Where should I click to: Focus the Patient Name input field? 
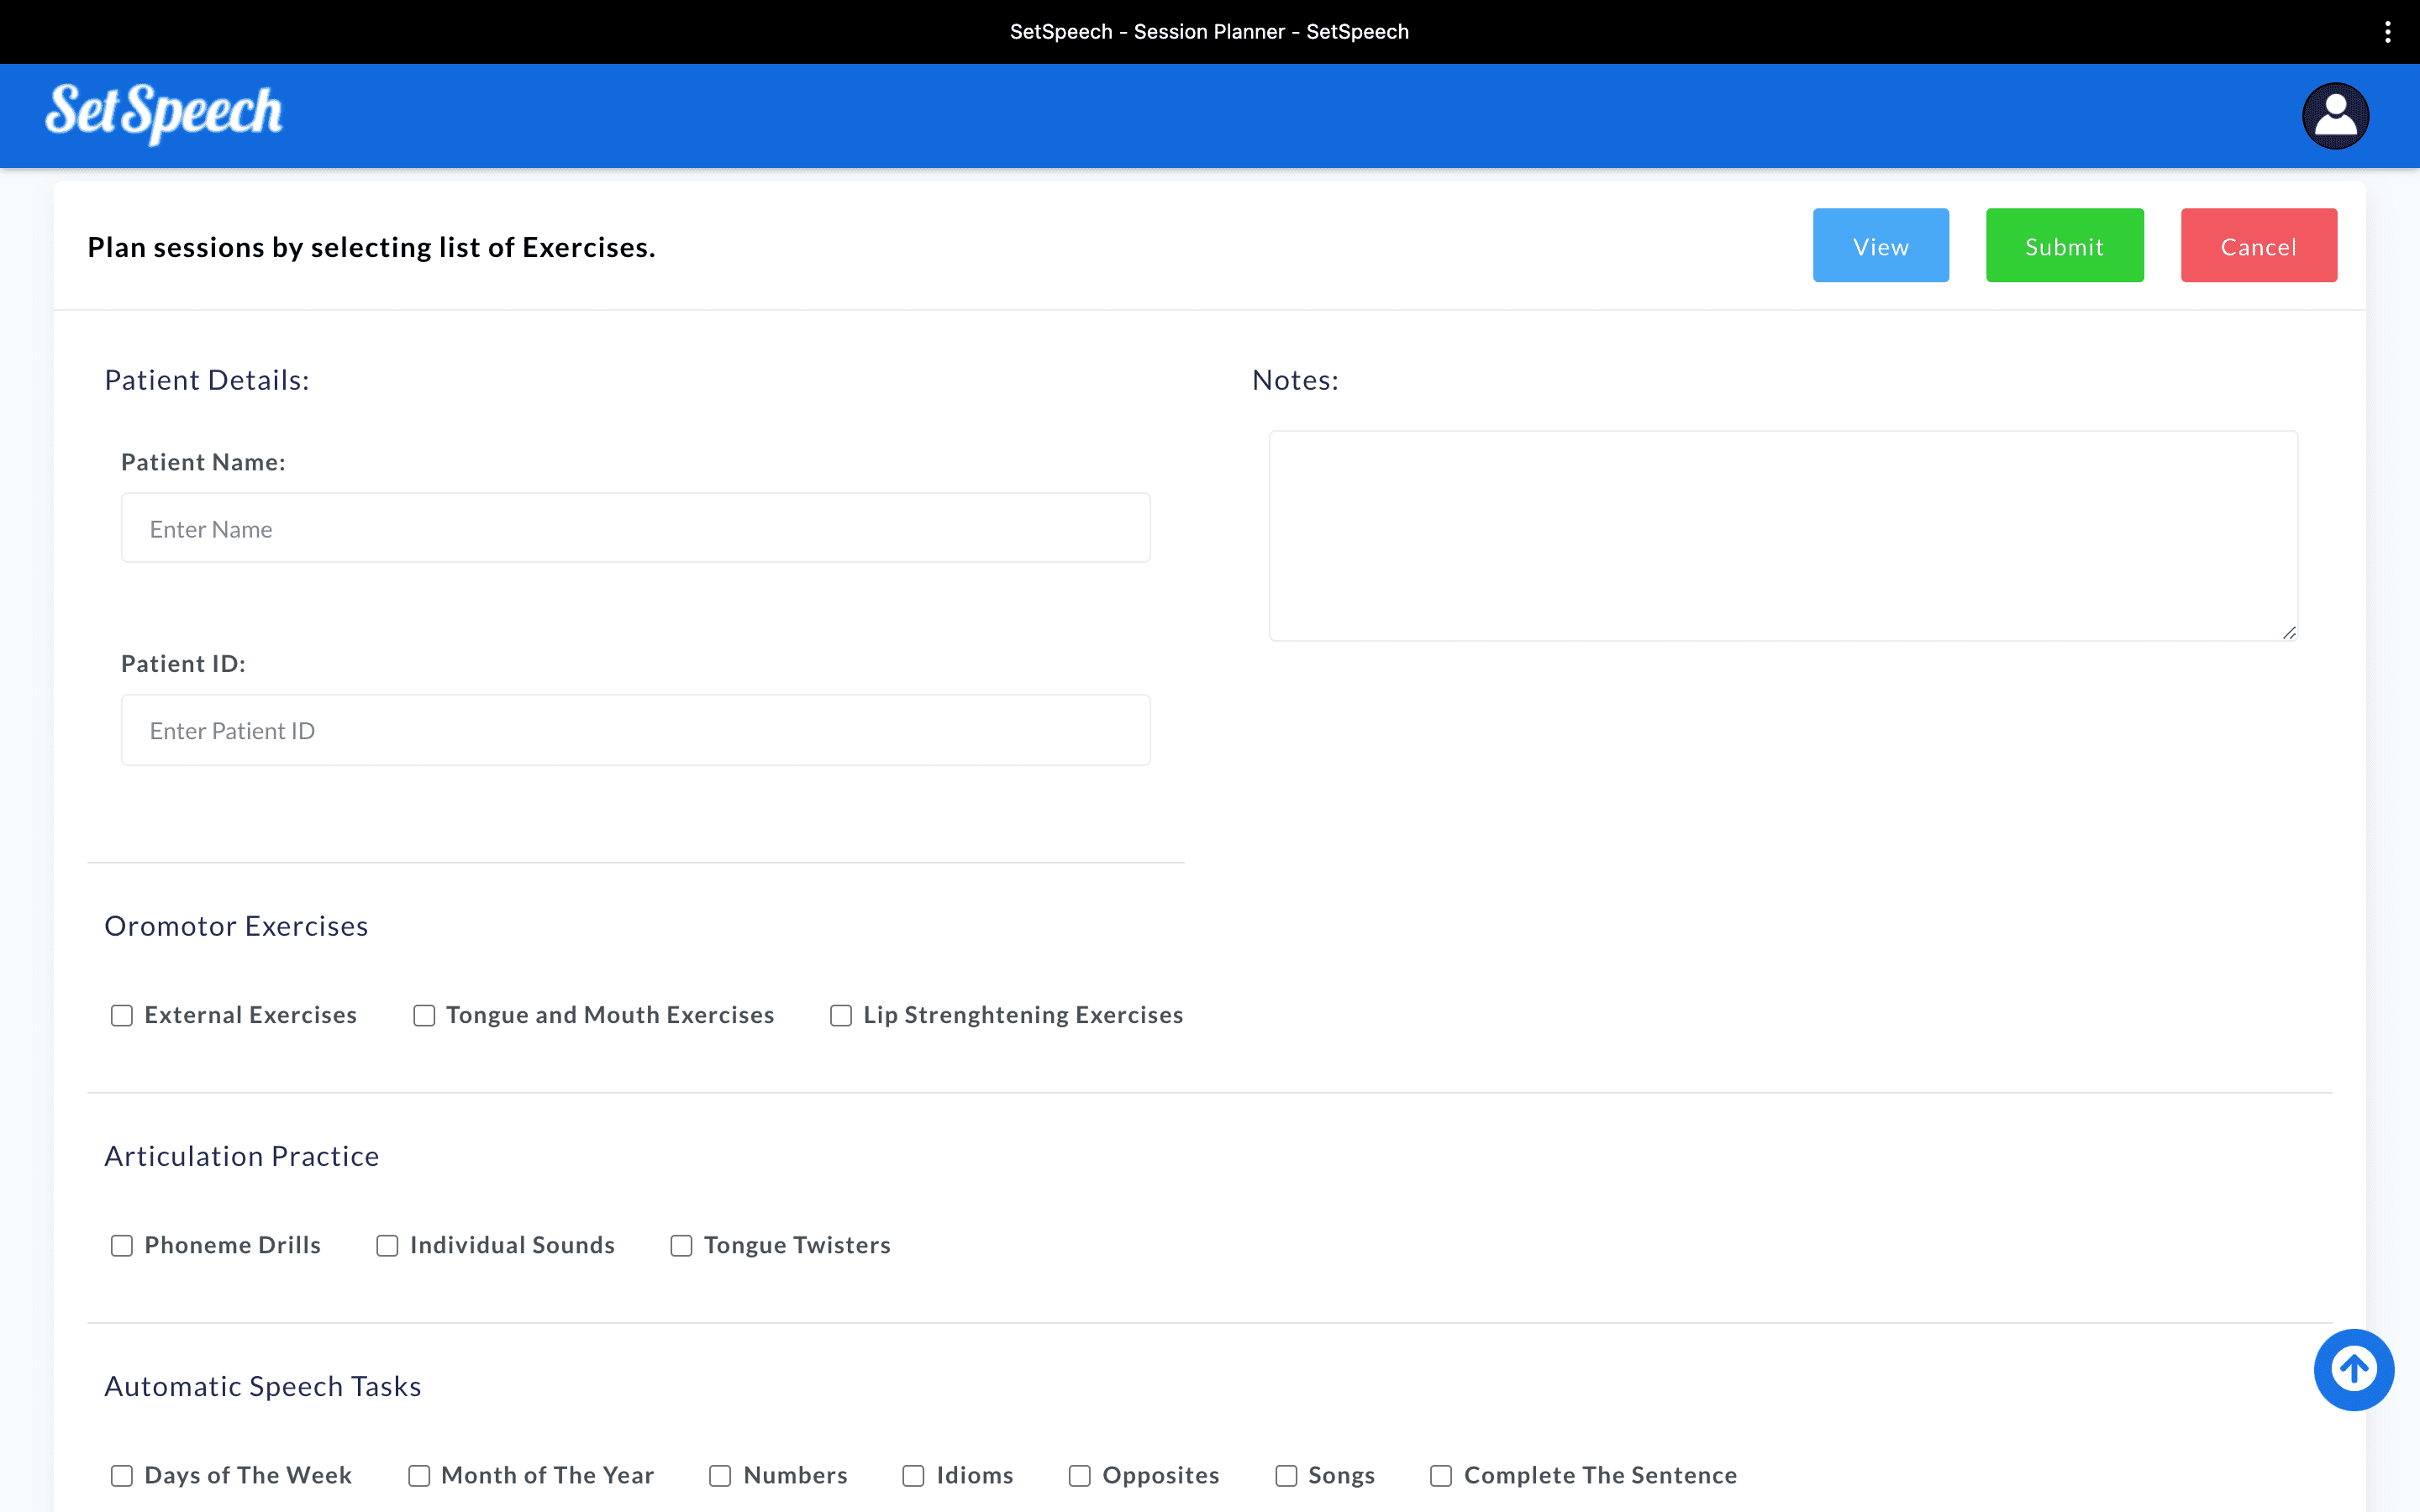coord(635,528)
